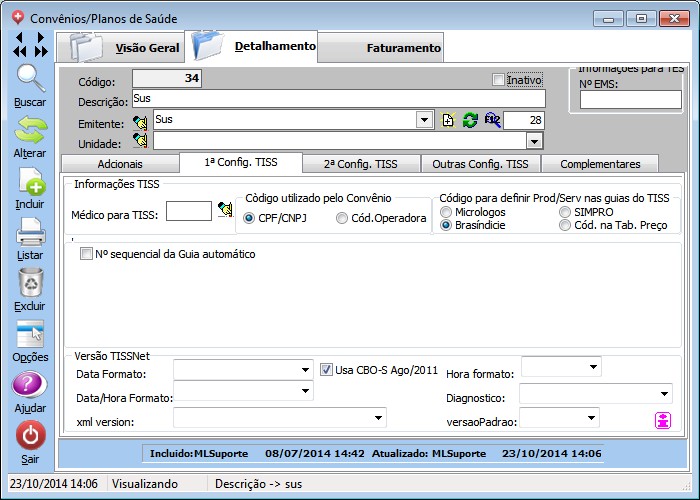
Task: Open the Ajudar help icon
Action: click(30, 386)
